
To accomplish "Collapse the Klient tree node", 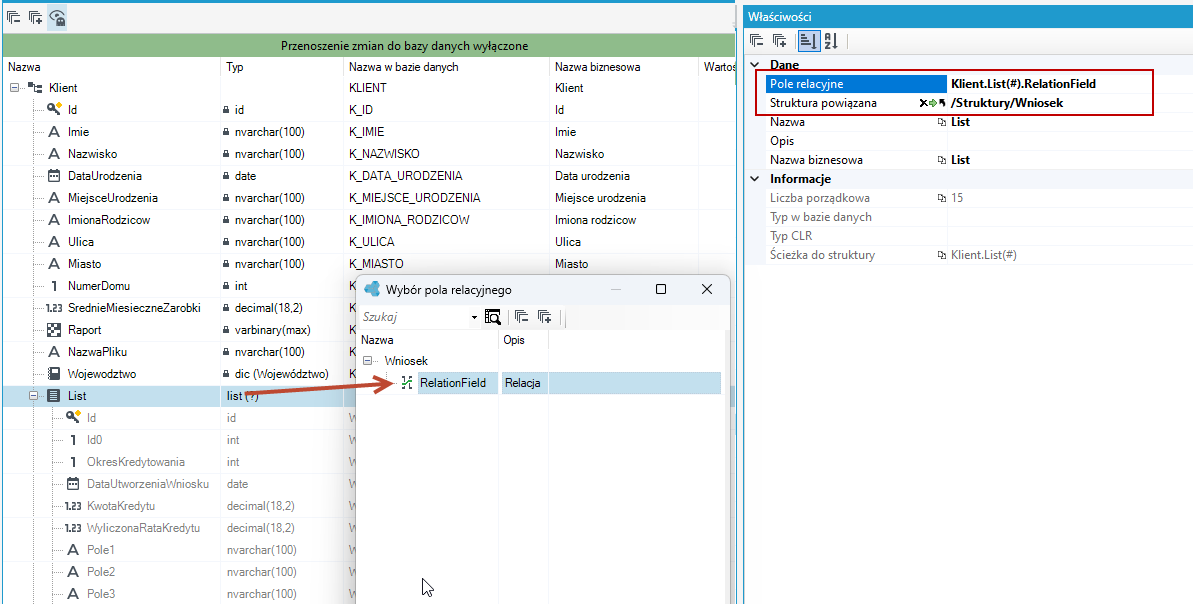I will click(x=14, y=88).
